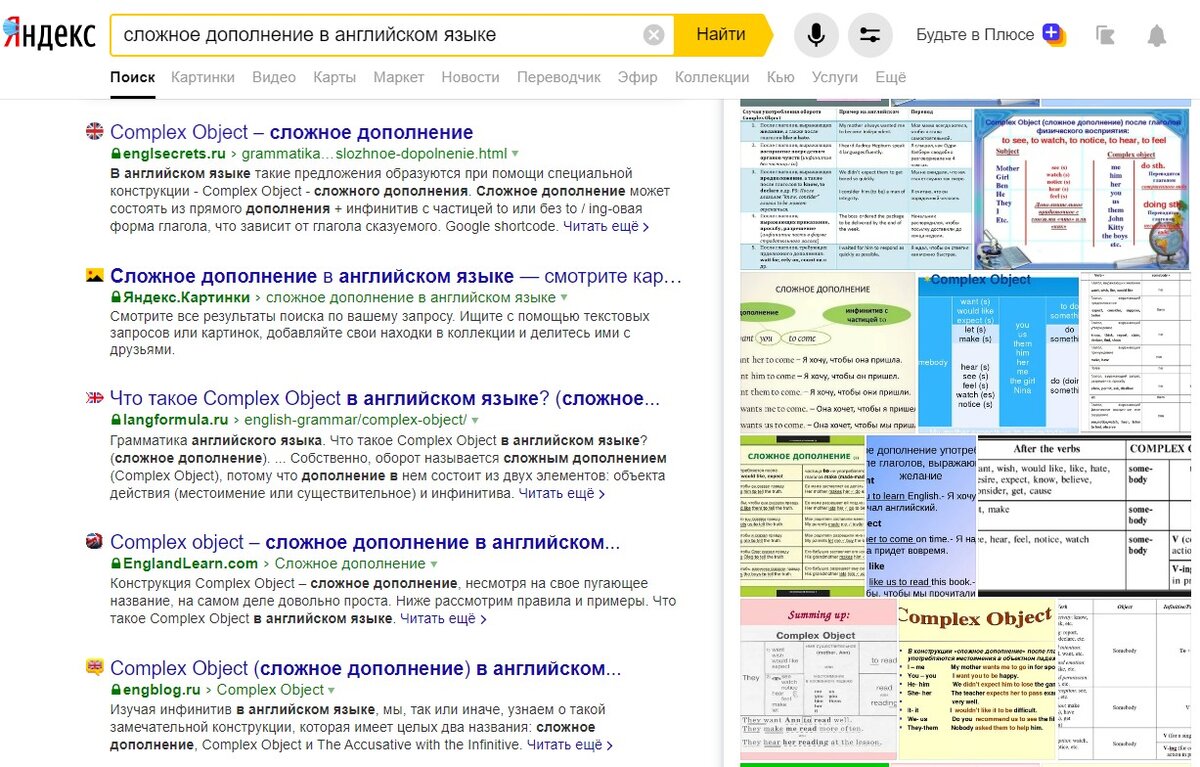1200x767 pixels.
Task: Click Читать ещё in the EnglandLearn result
Action: click(x=443, y=618)
